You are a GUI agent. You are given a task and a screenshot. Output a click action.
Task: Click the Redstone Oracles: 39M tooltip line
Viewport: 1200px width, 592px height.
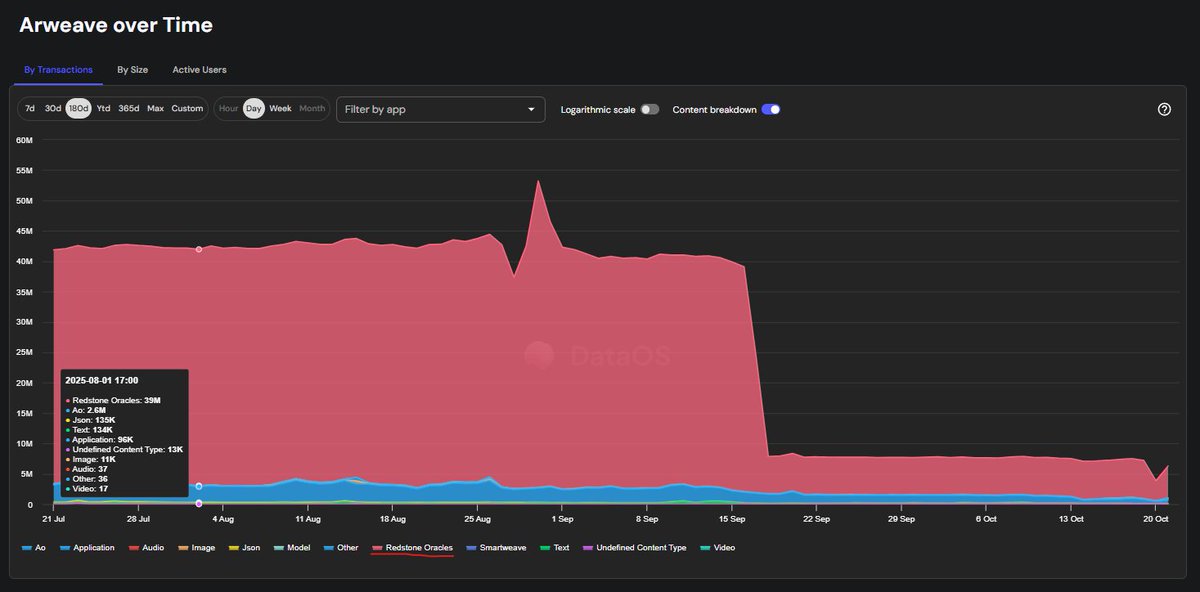pyautogui.click(x=112, y=400)
